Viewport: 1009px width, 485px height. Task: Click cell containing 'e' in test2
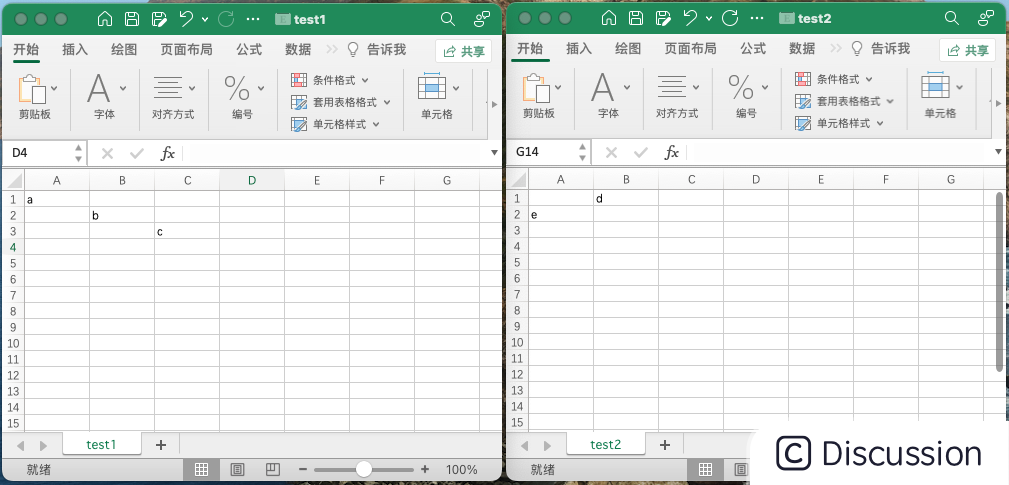coord(561,215)
